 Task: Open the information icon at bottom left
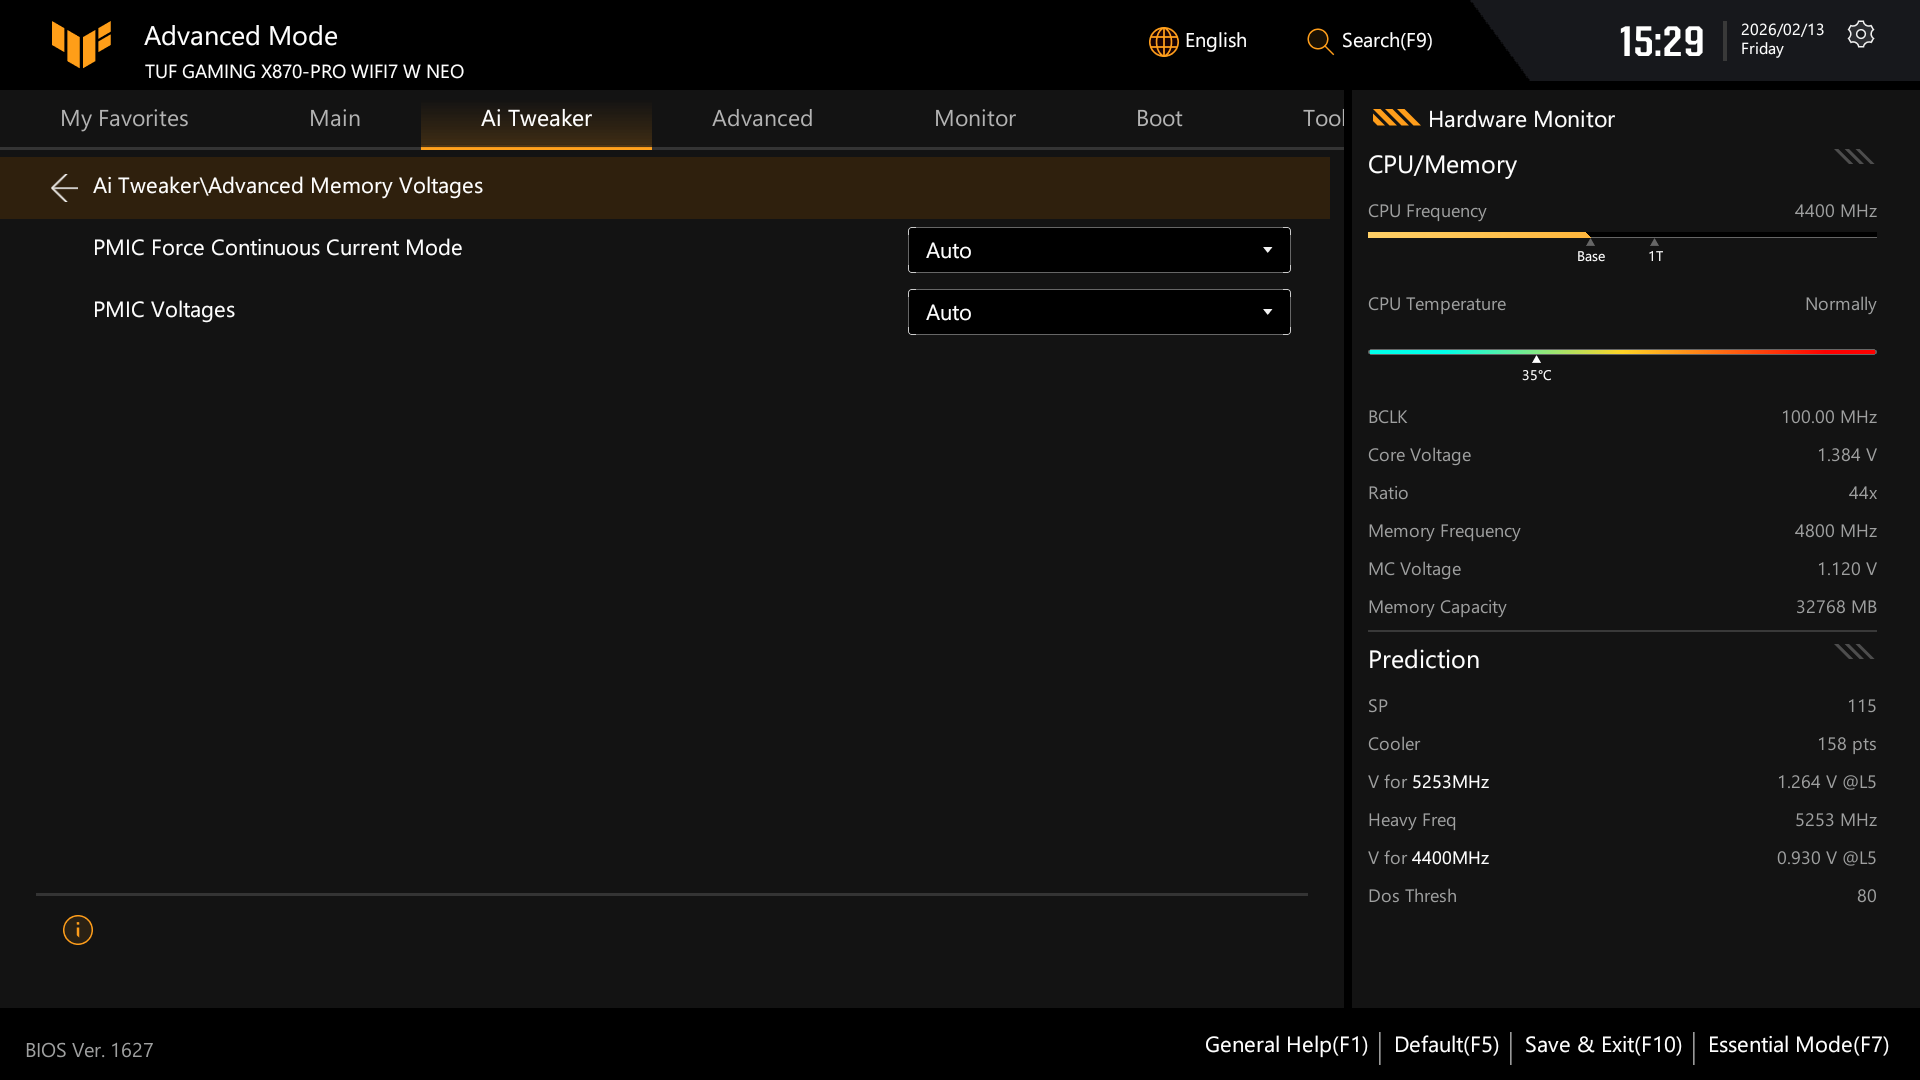click(x=77, y=929)
